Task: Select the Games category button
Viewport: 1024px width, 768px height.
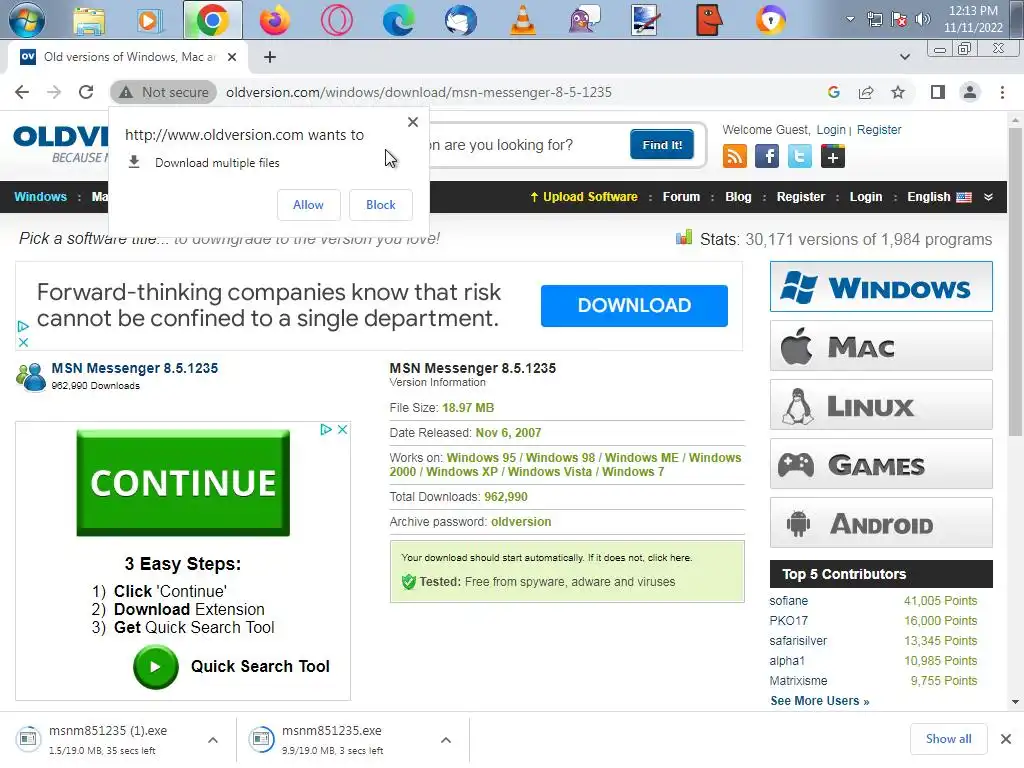Action: pyautogui.click(x=881, y=464)
